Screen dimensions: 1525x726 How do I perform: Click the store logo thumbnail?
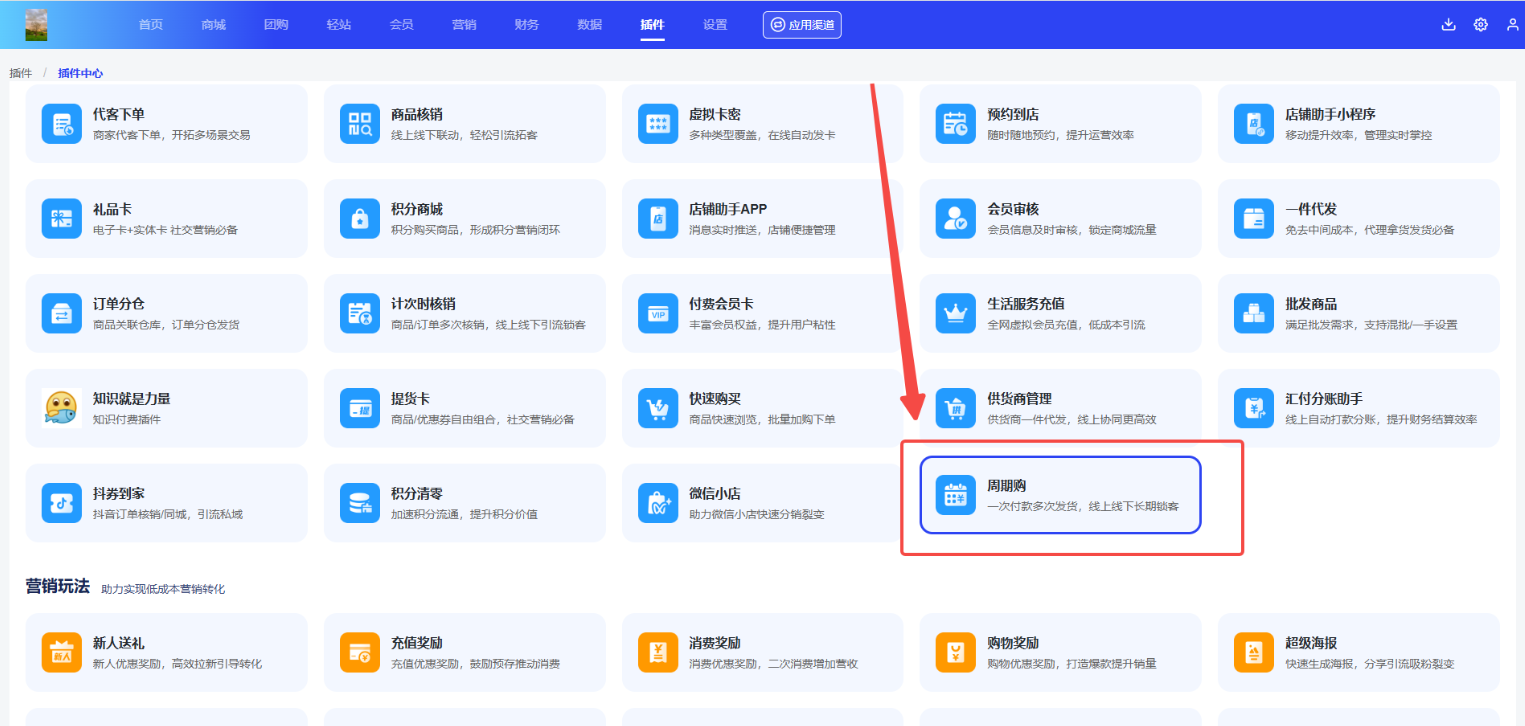pyautogui.click(x=37, y=25)
